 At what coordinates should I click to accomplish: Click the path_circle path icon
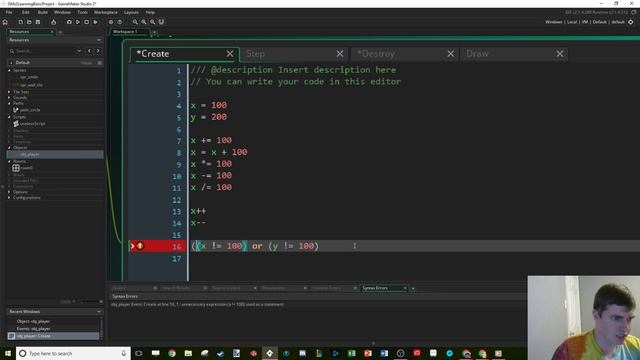point(16,110)
